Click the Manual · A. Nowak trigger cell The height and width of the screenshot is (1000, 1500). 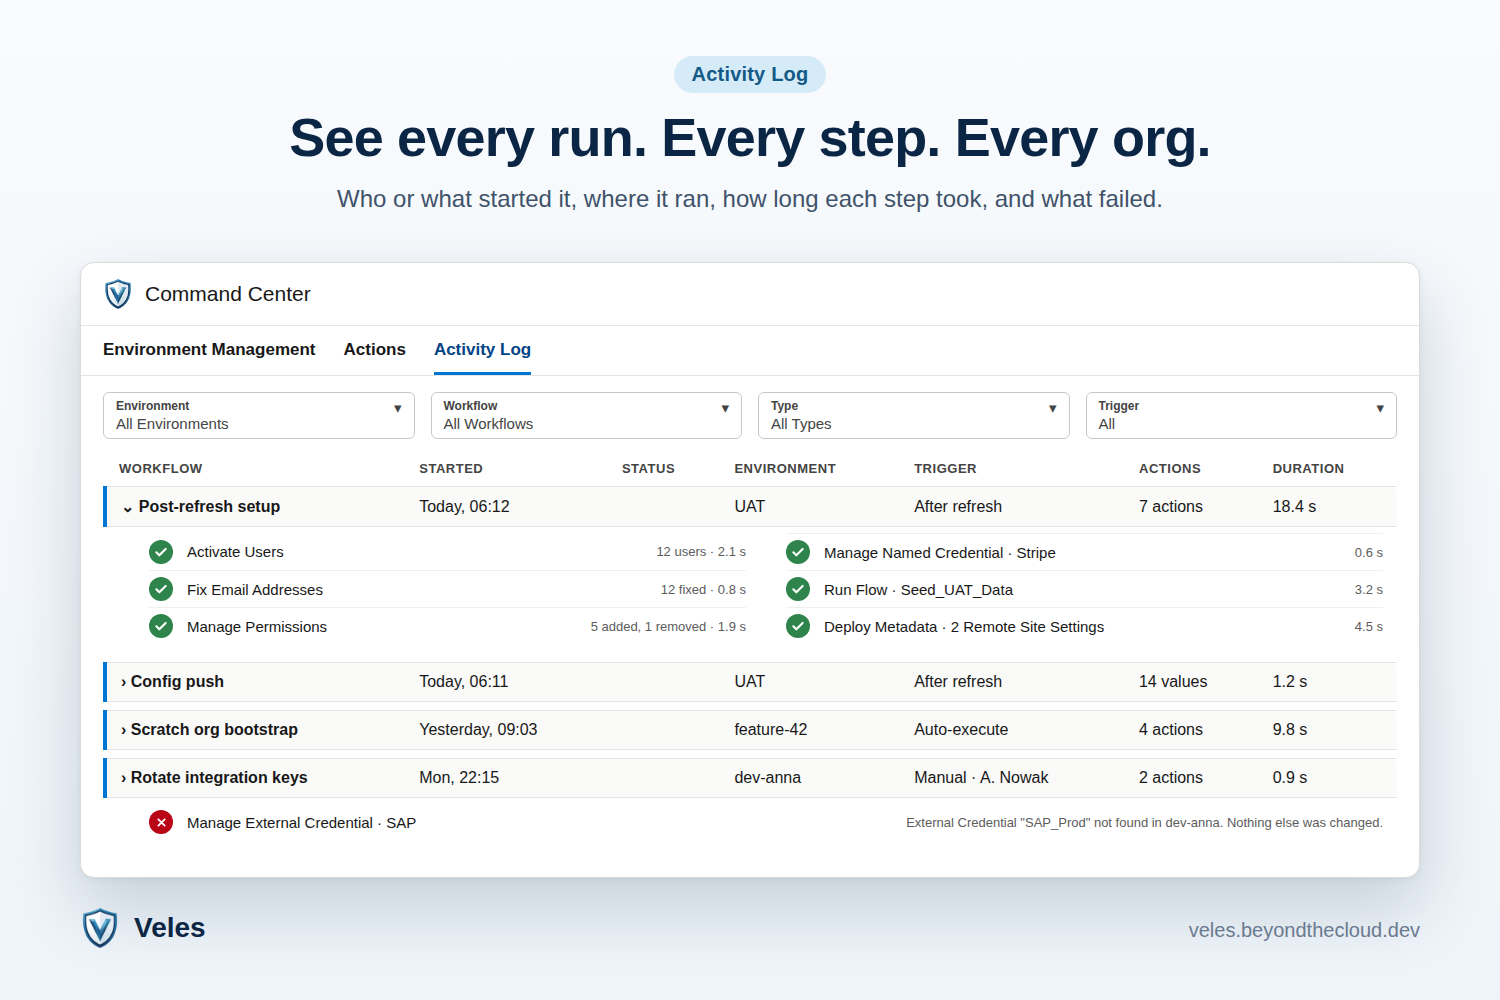coord(981,778)
